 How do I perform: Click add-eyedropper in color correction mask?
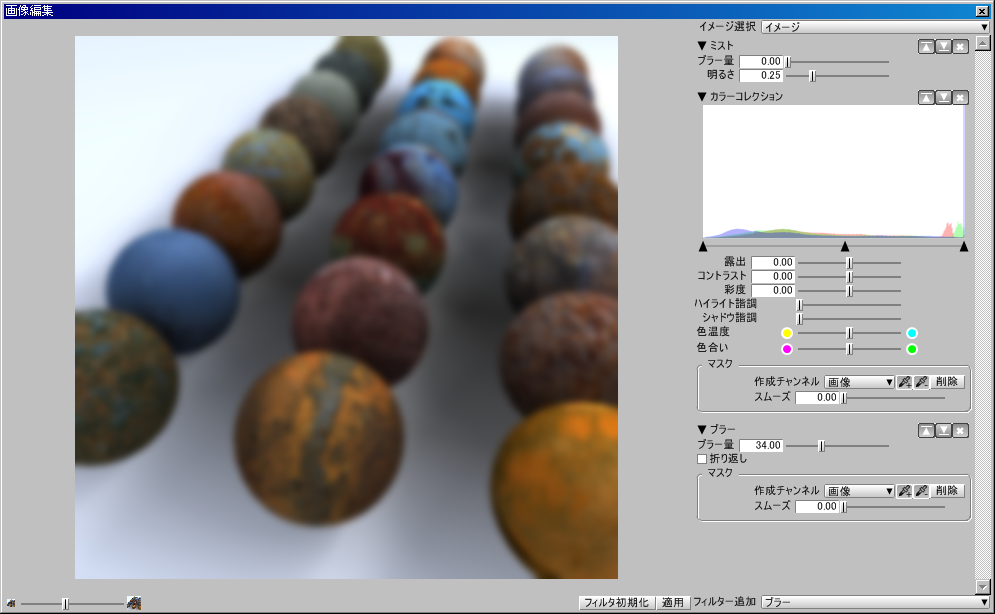(x=904, y=382)
